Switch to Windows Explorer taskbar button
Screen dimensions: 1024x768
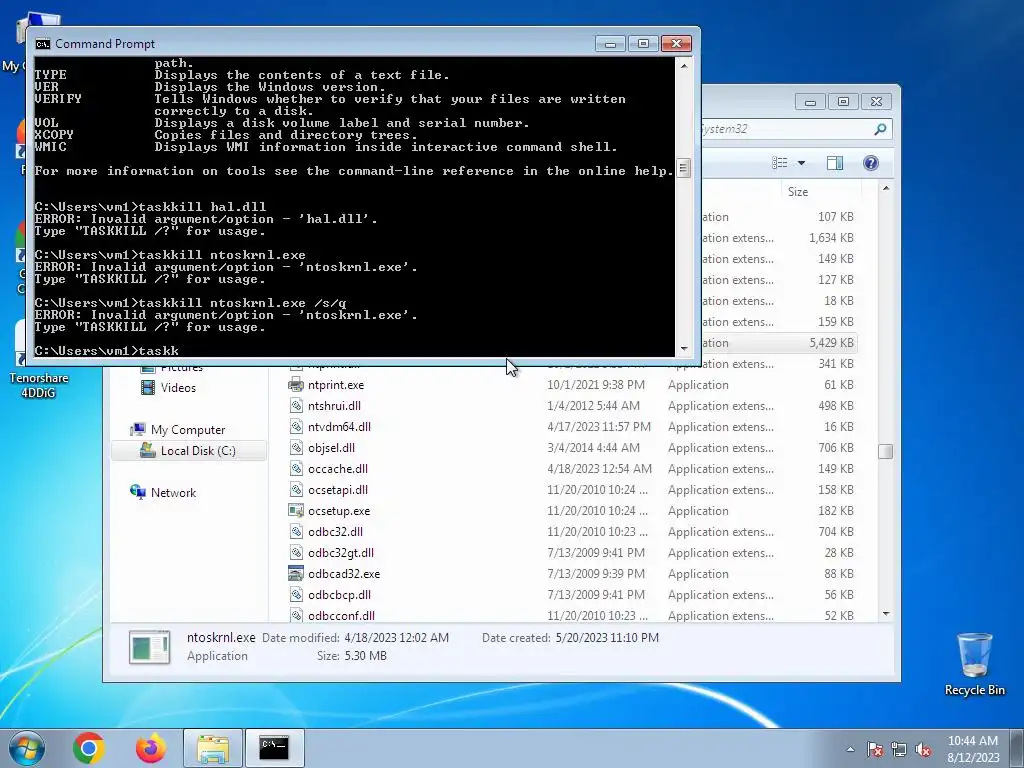pyautogui.click(x=213, y=748)
